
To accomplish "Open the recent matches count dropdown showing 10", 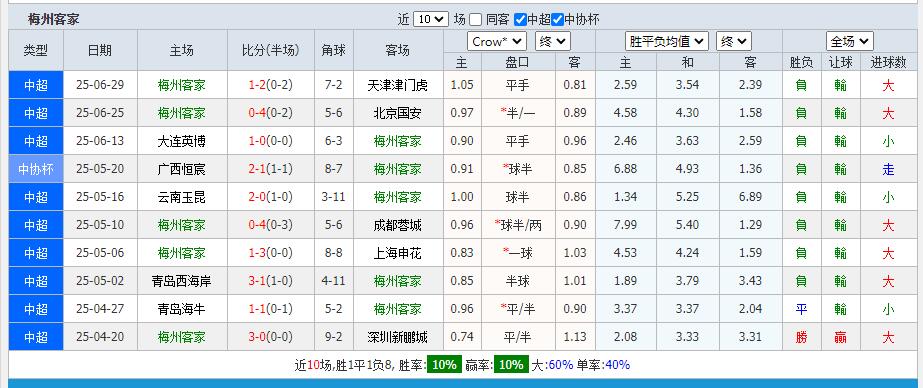I will pos(431,19).
